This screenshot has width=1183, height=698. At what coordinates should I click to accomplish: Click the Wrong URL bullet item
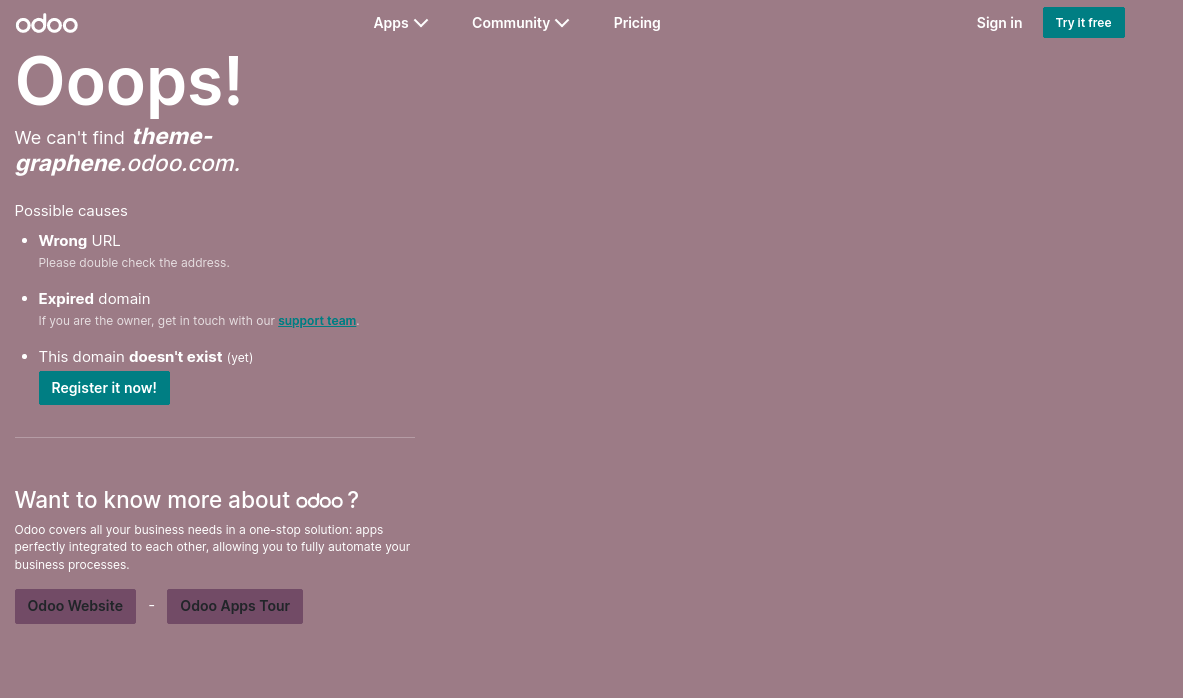tap(79, 240)
